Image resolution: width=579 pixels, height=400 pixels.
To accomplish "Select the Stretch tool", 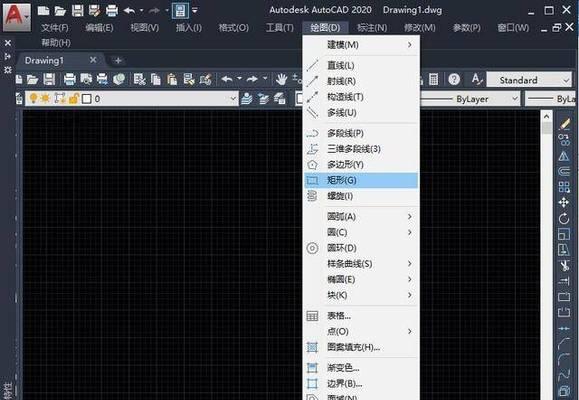I will [x=564, y=250].
